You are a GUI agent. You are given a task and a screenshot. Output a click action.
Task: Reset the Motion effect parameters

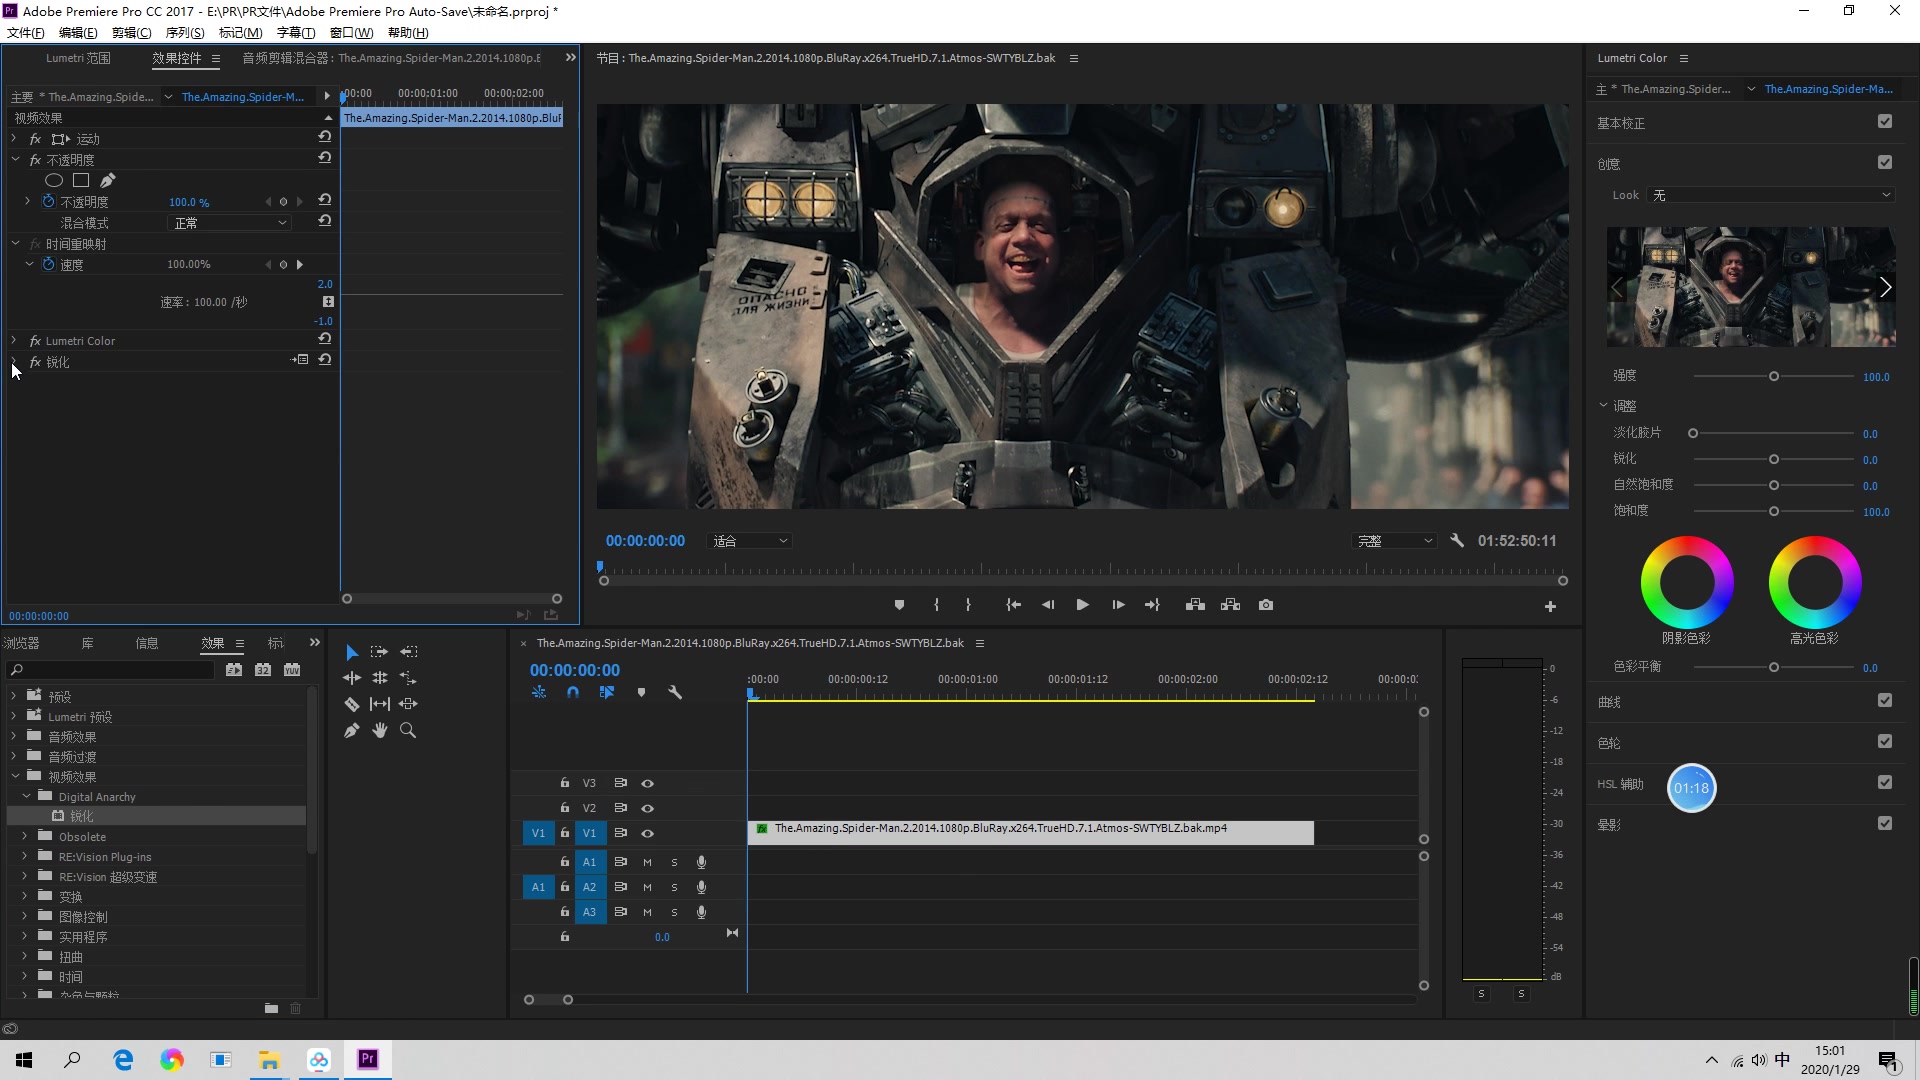(x=325, y=137)
